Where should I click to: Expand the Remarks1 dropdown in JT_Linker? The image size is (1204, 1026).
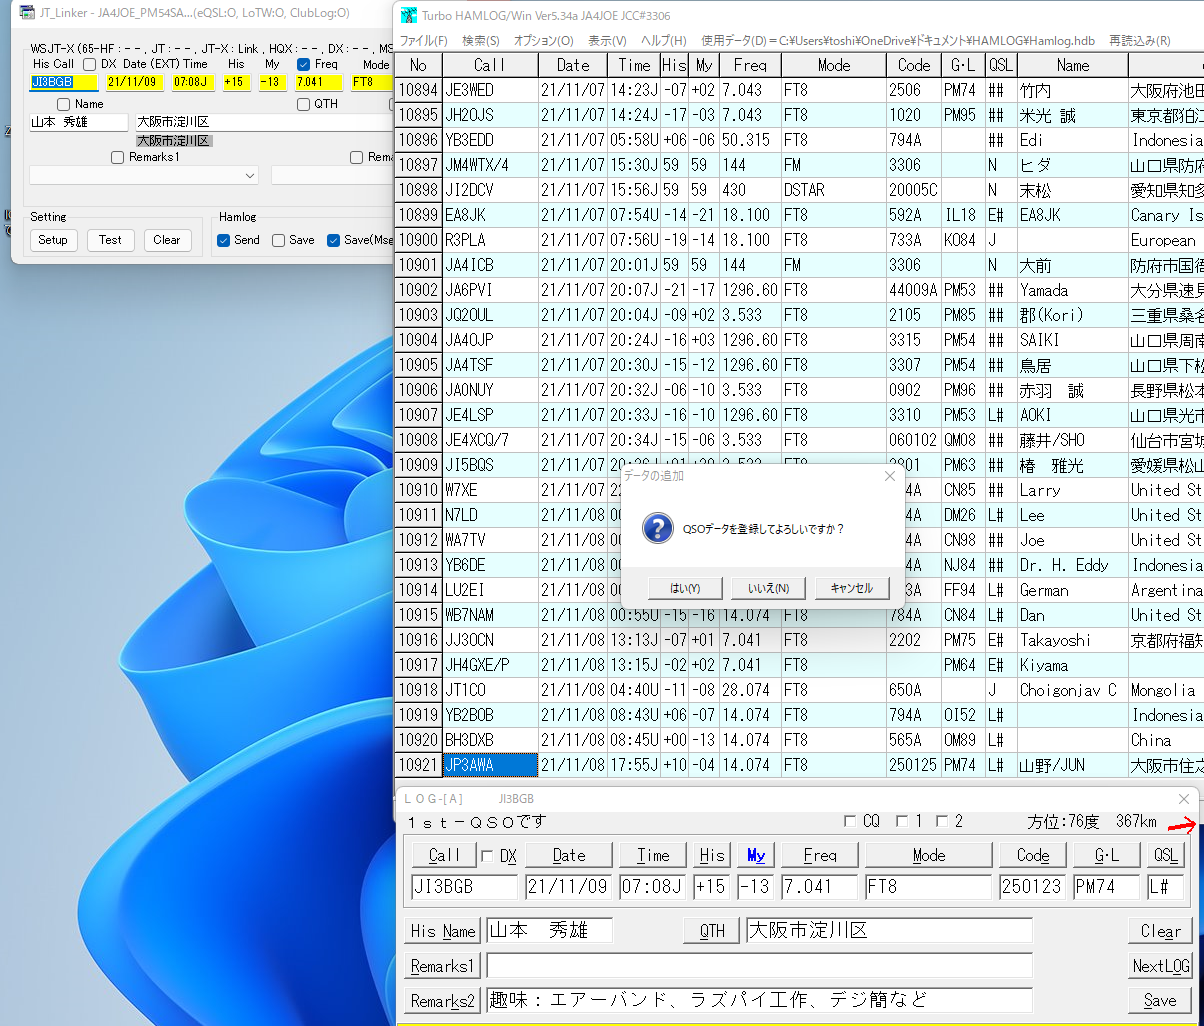click(x=249, y=175)
